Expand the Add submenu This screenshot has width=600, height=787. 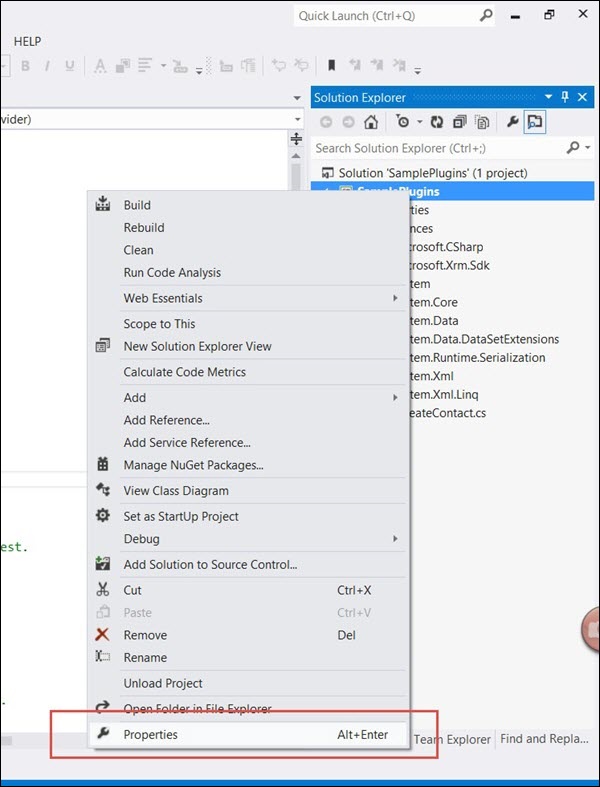pyautogui.click(x=249, y=398)
